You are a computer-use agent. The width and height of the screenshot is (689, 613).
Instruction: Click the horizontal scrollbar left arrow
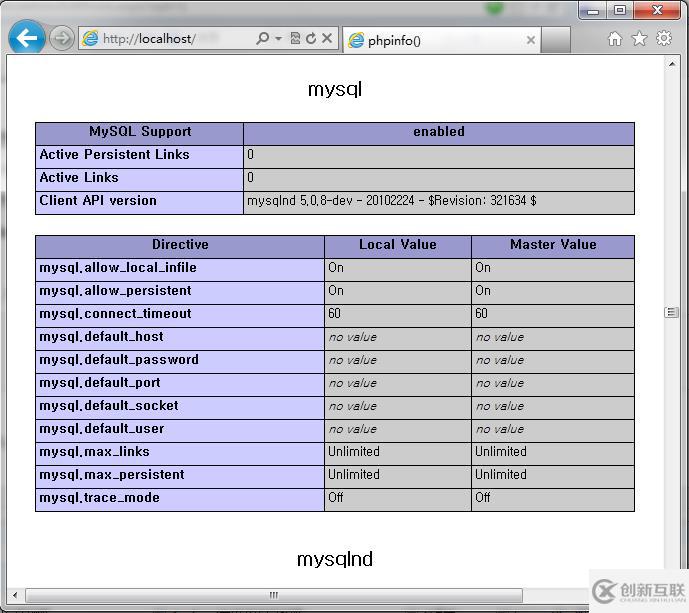15,595
